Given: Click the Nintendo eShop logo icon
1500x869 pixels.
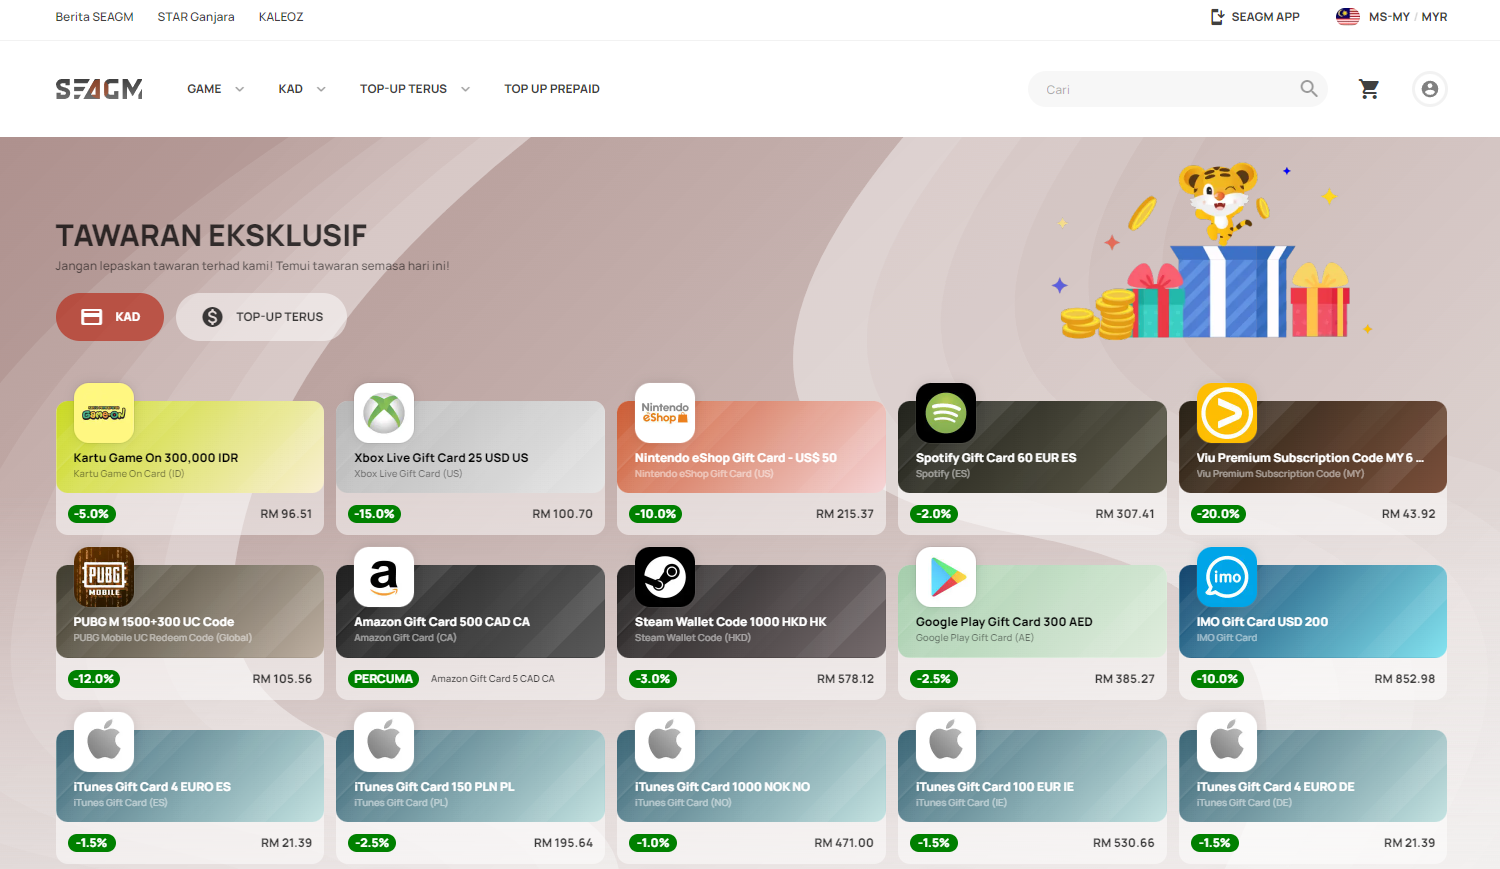Looking at the screenshot, I should point(665,413).
